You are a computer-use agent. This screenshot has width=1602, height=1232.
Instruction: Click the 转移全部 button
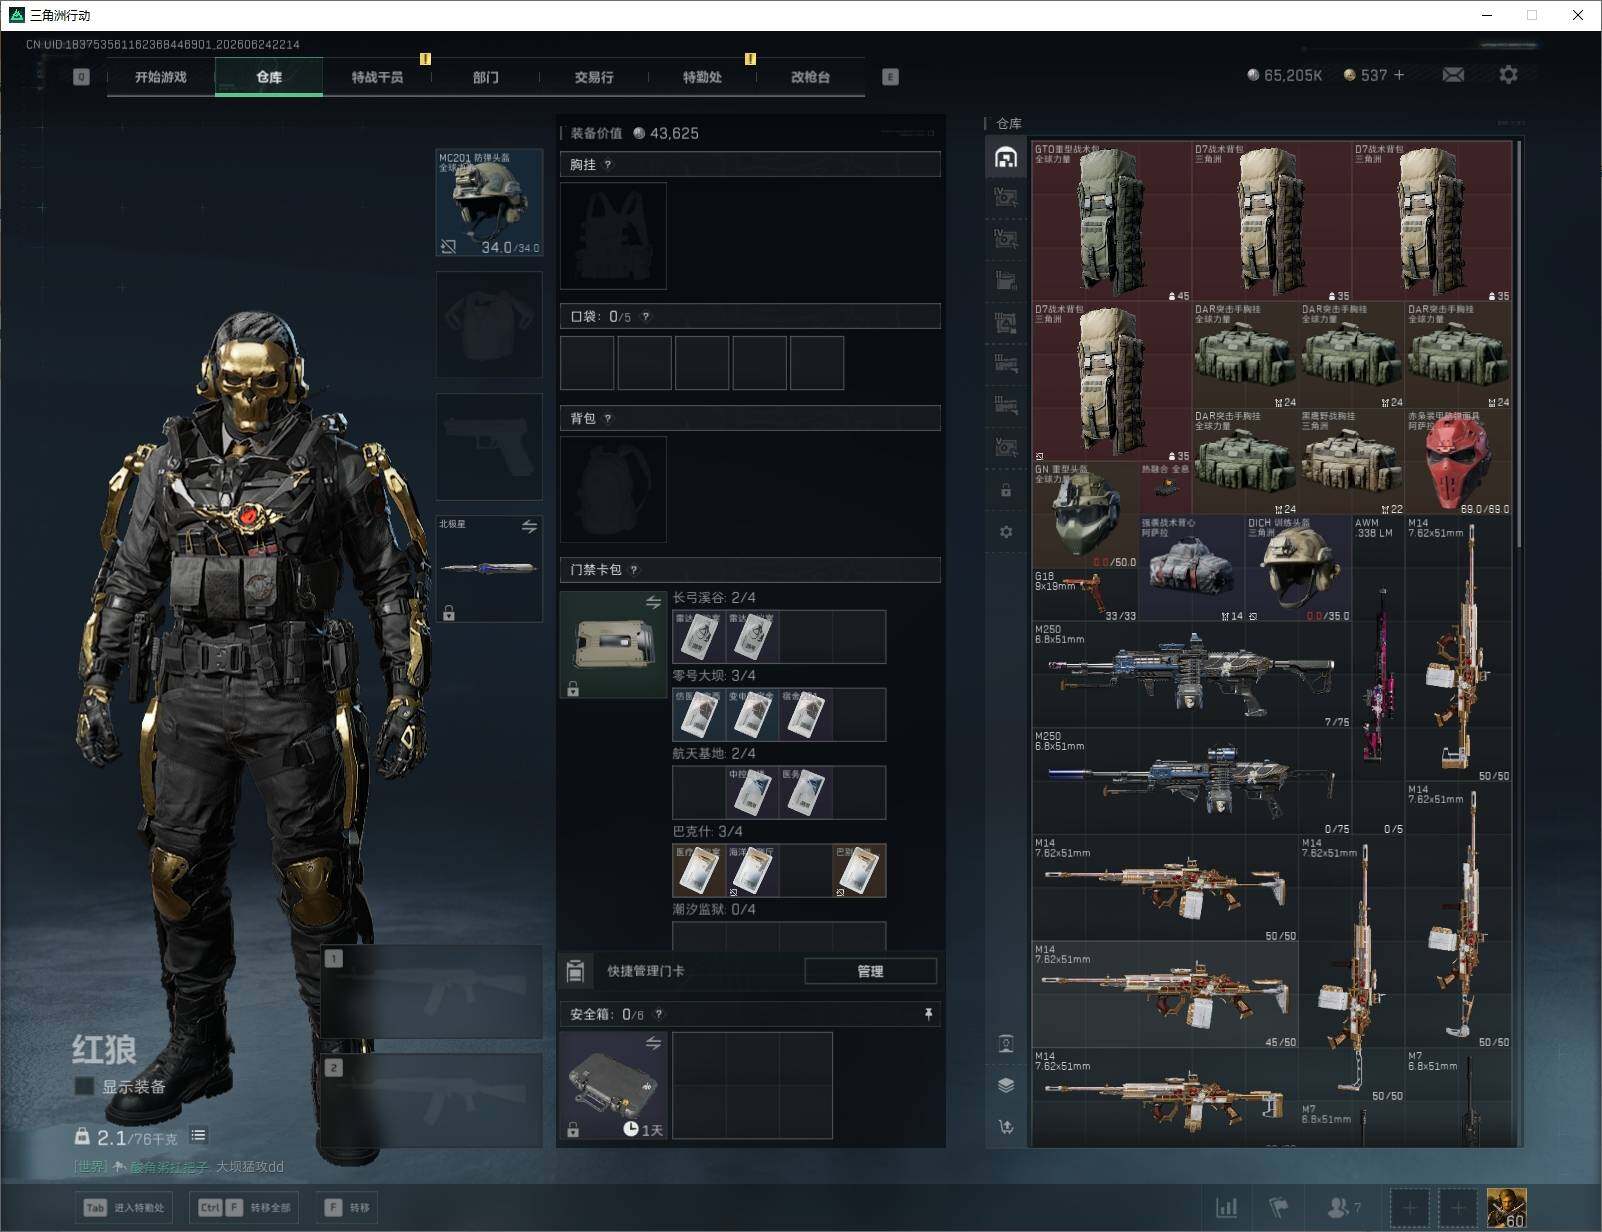click(246, 1208)
